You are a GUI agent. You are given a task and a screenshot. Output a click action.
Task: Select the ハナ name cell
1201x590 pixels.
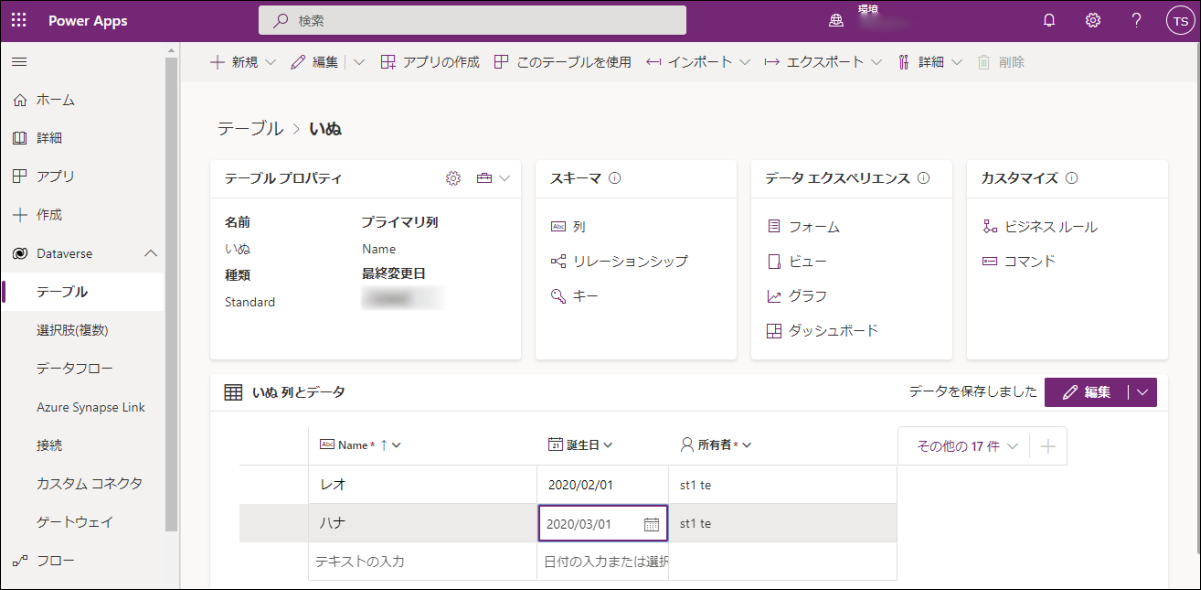coord(423,523)
